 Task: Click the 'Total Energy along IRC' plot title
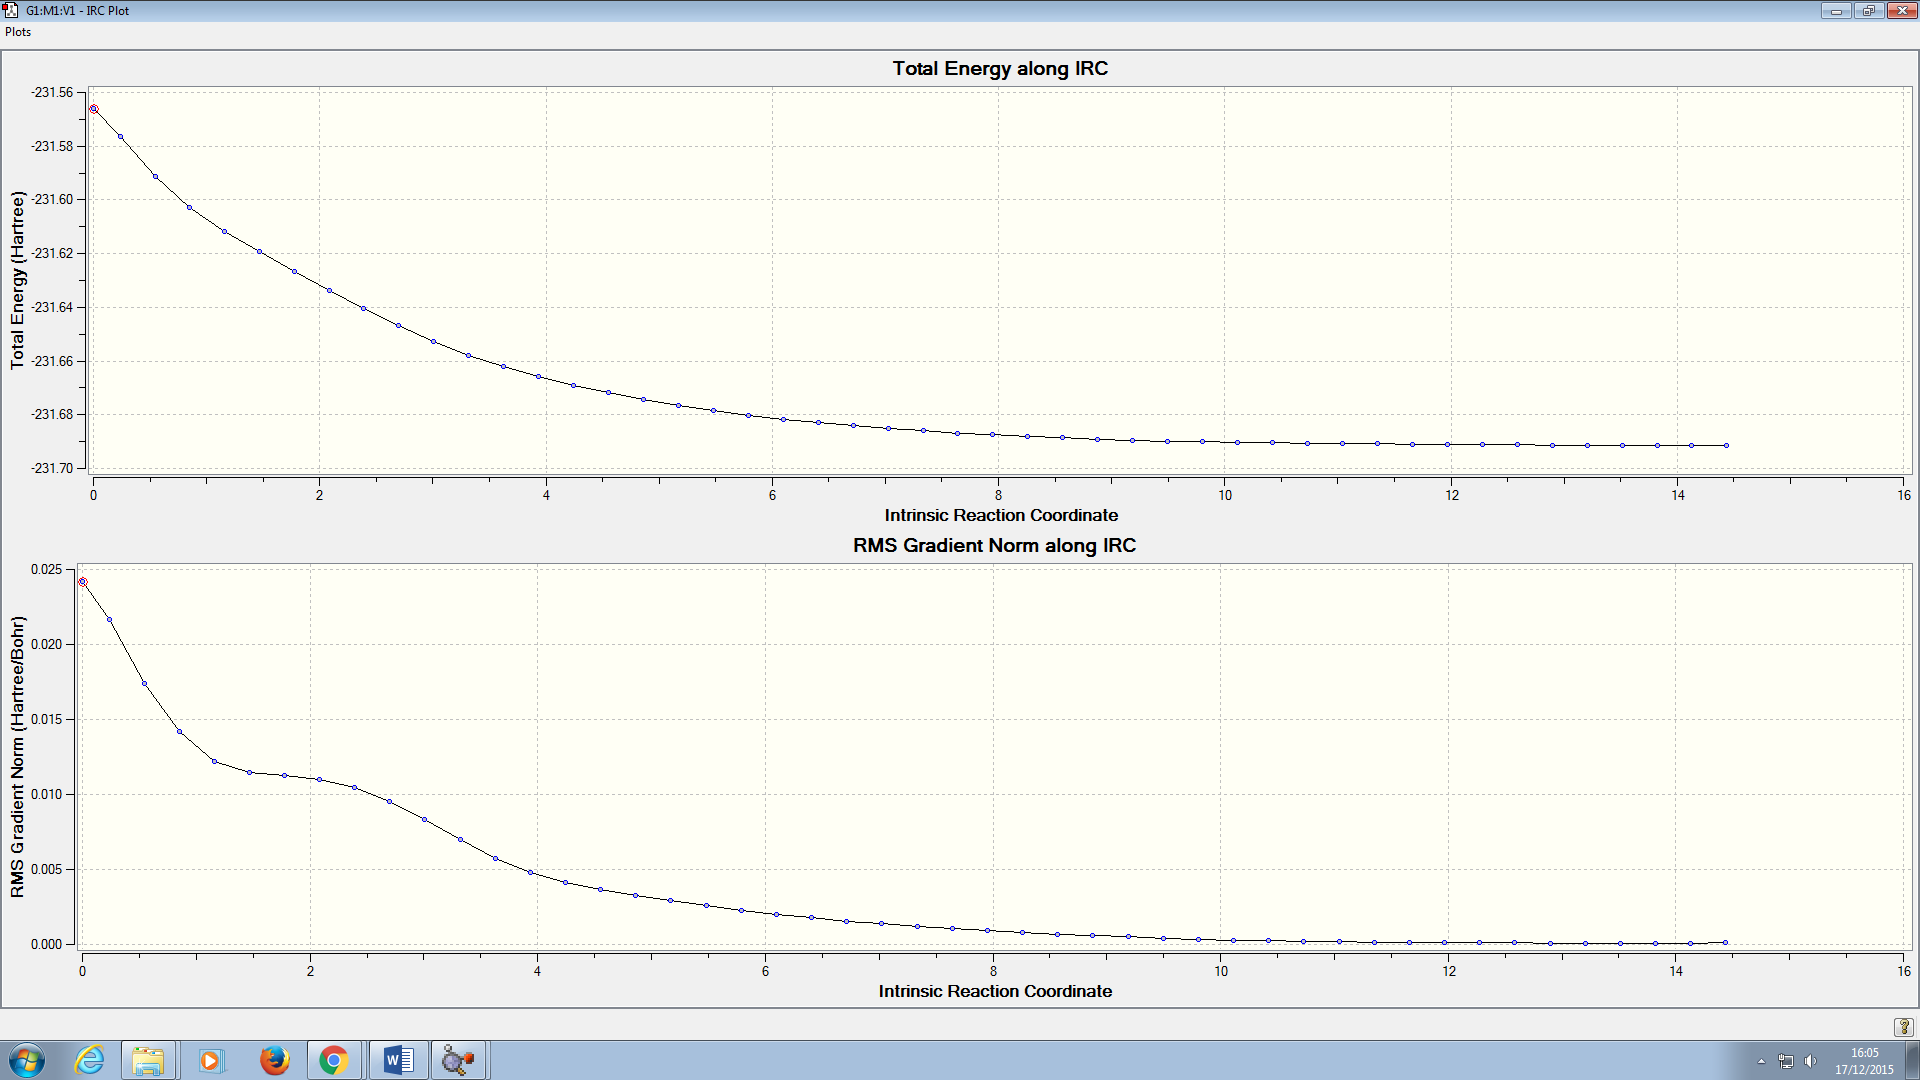pyautogui.click(x=1000, y=69)
